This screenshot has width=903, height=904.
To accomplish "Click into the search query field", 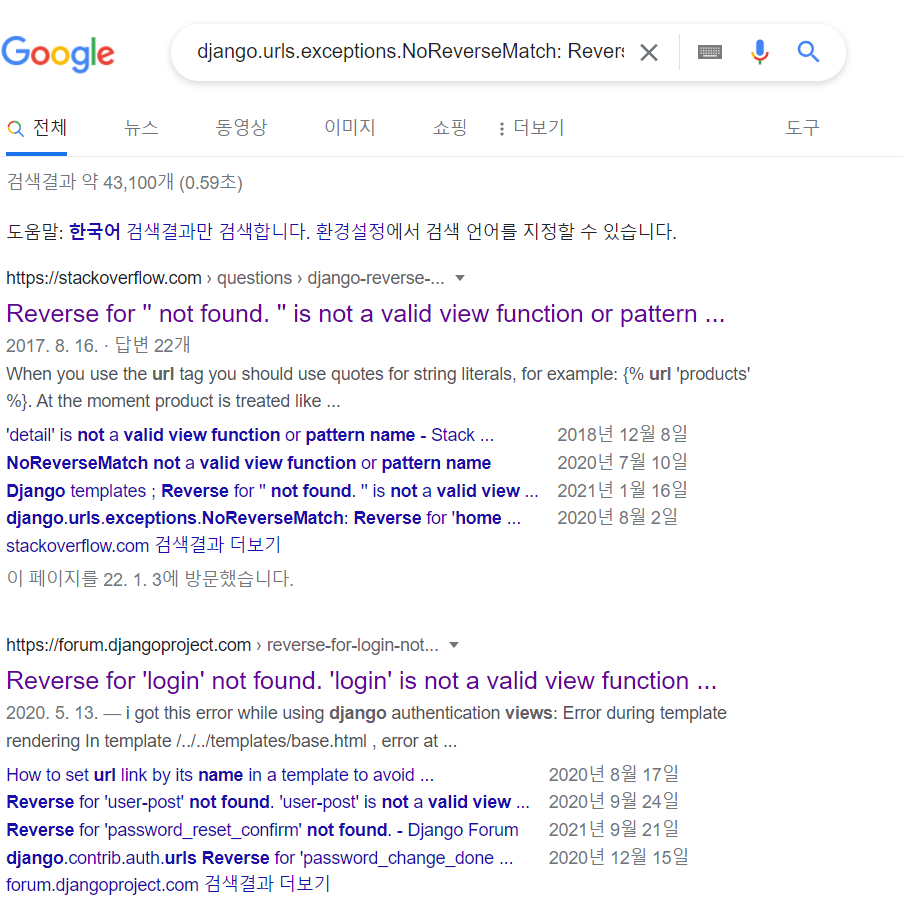I will tap(410, 52).
